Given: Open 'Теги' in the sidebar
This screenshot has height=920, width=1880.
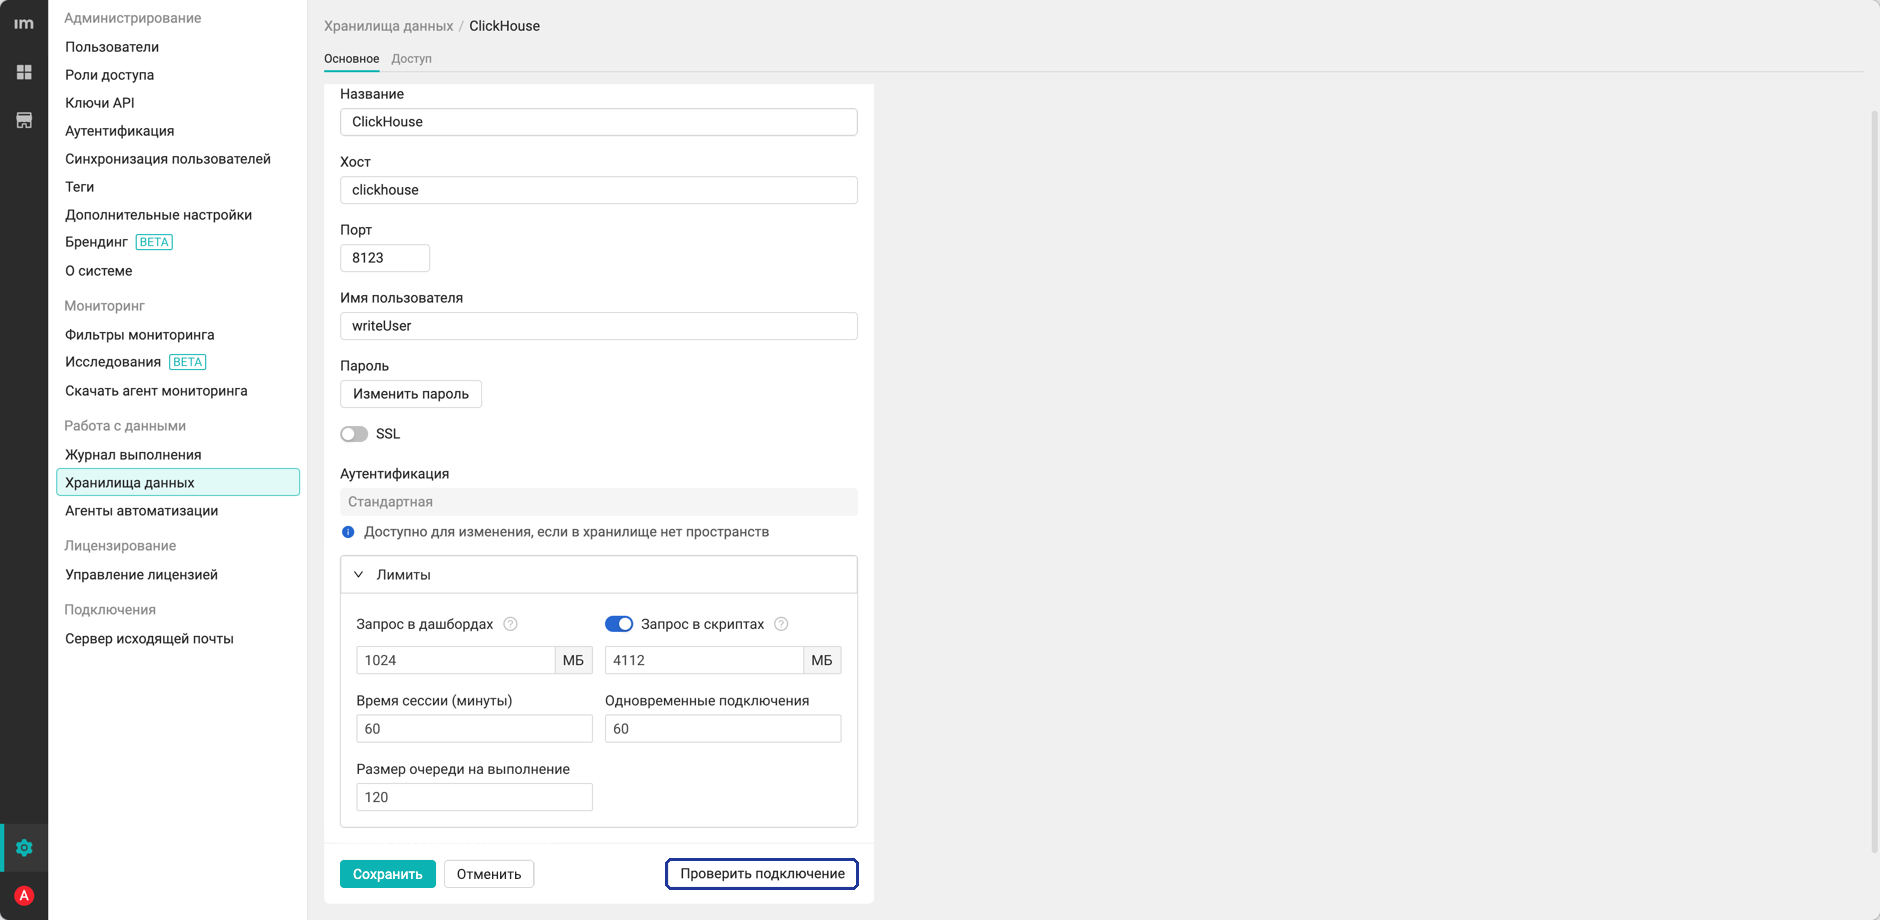Looking at the screenshot, I should (x=79, y=187).
